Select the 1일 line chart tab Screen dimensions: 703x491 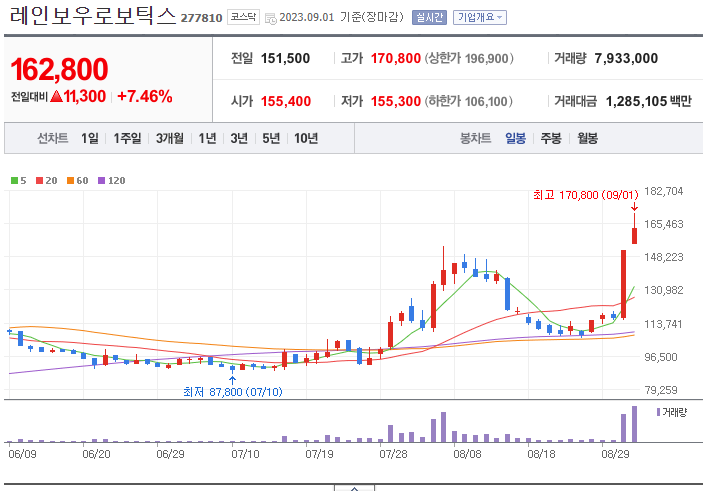tap(90, 138)
